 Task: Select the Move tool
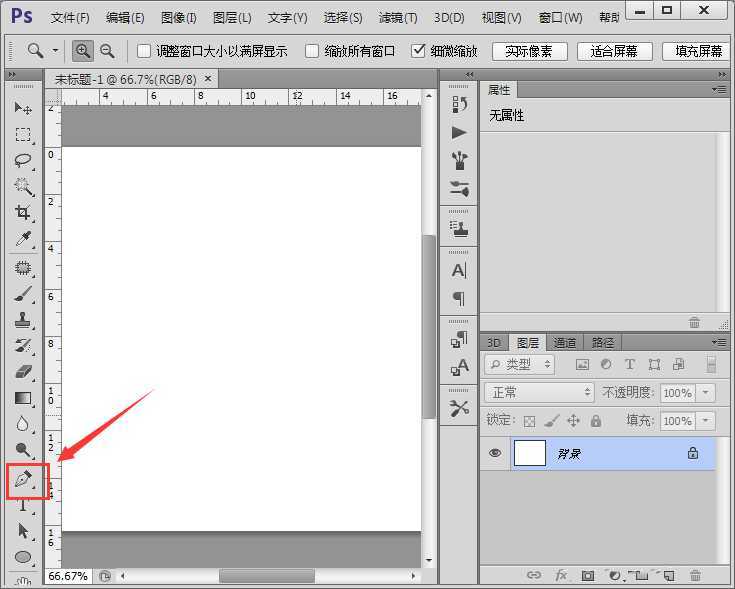pos(23,108)
